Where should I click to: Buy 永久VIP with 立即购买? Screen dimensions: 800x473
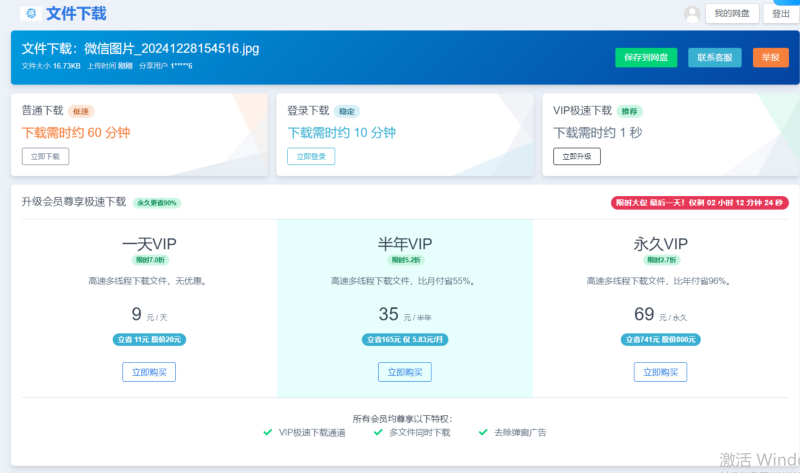pos(660,372)
